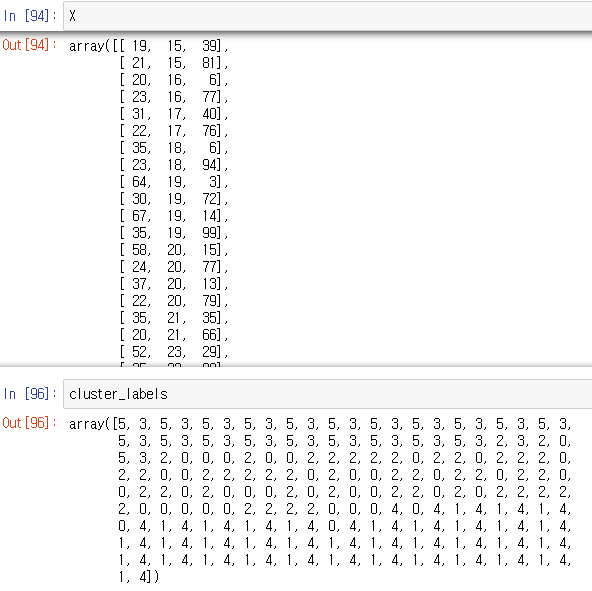The image size is (592, 591).
Task: Click the labels line starting 2, 0, 0, 0, 0, 0
Action: coord(344,509)
